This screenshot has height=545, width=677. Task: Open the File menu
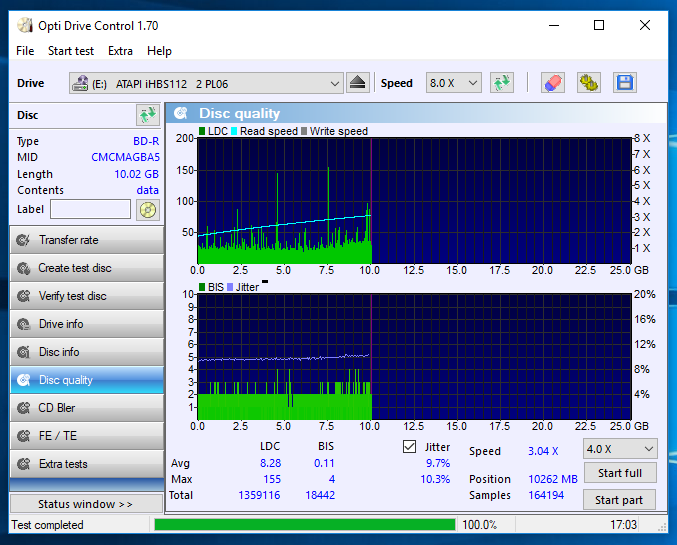(x=25, y=51)
